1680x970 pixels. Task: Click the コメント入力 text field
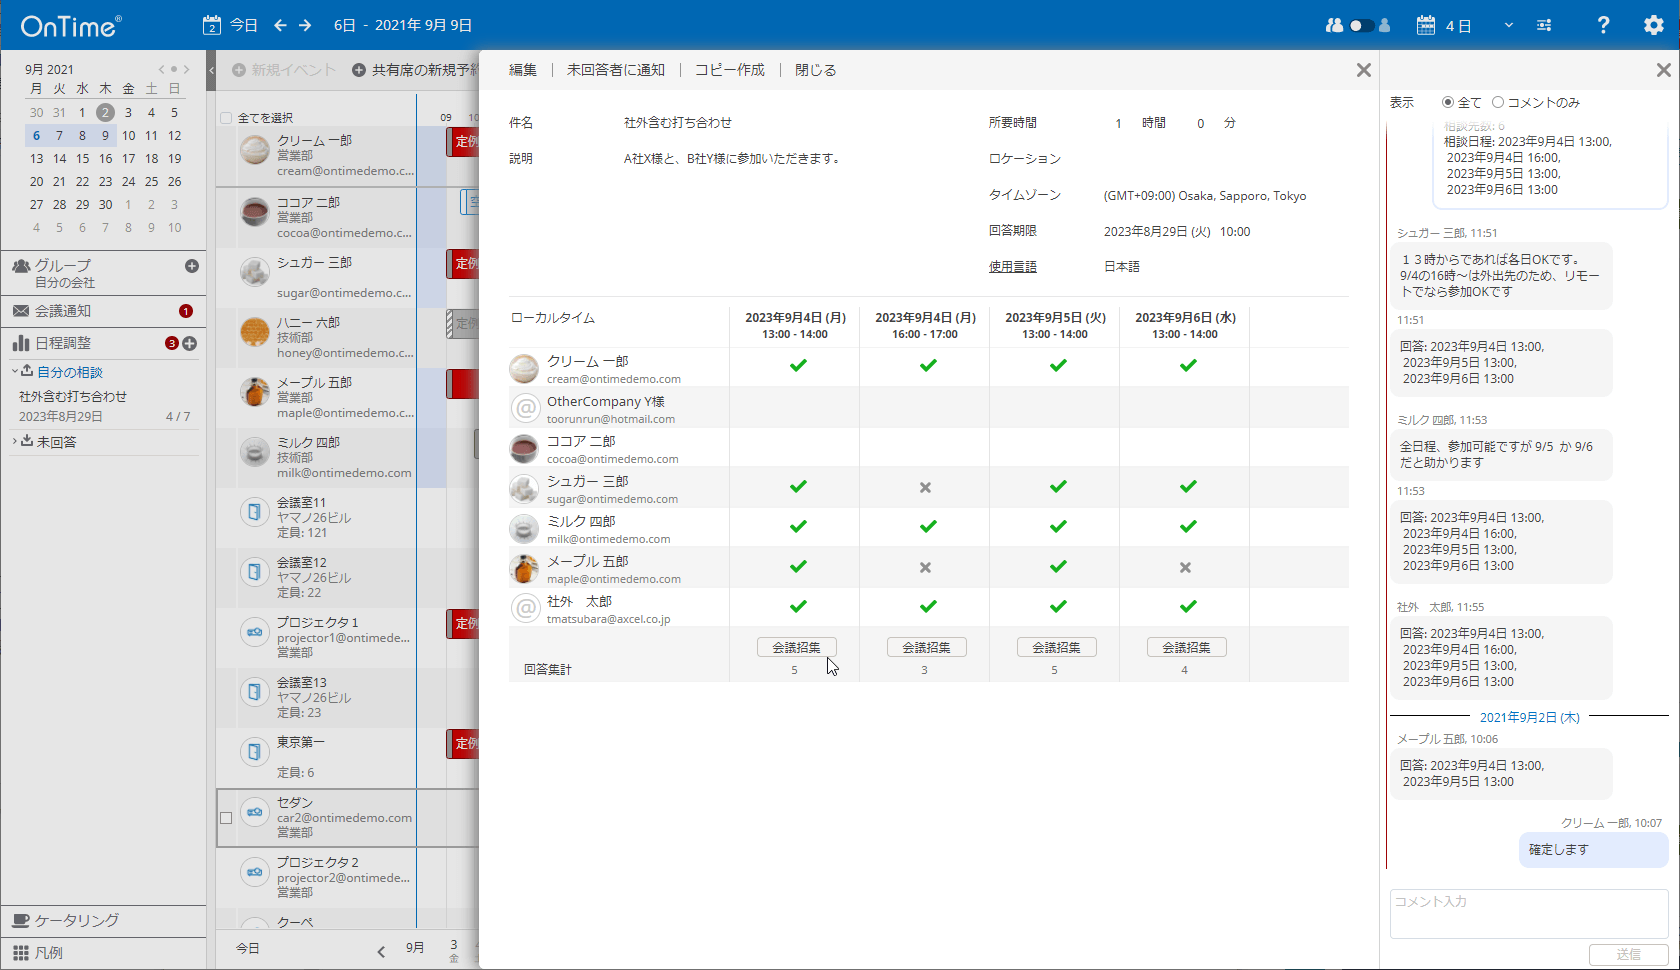(1528, 913)
